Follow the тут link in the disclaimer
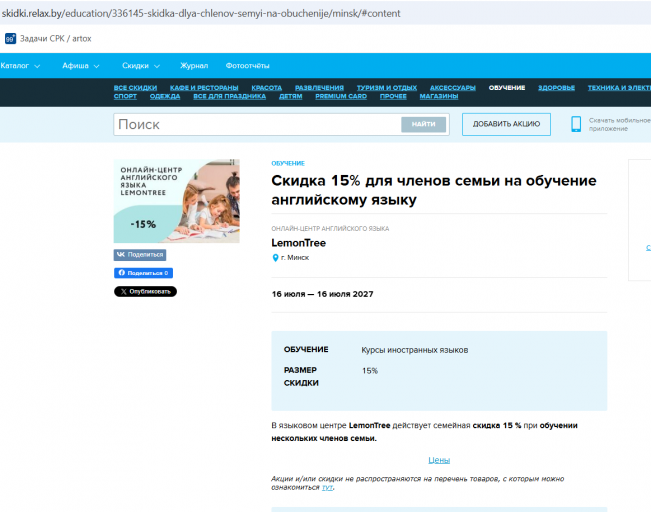The width and height of the screenshot is (651, 512). coord(327,488)
